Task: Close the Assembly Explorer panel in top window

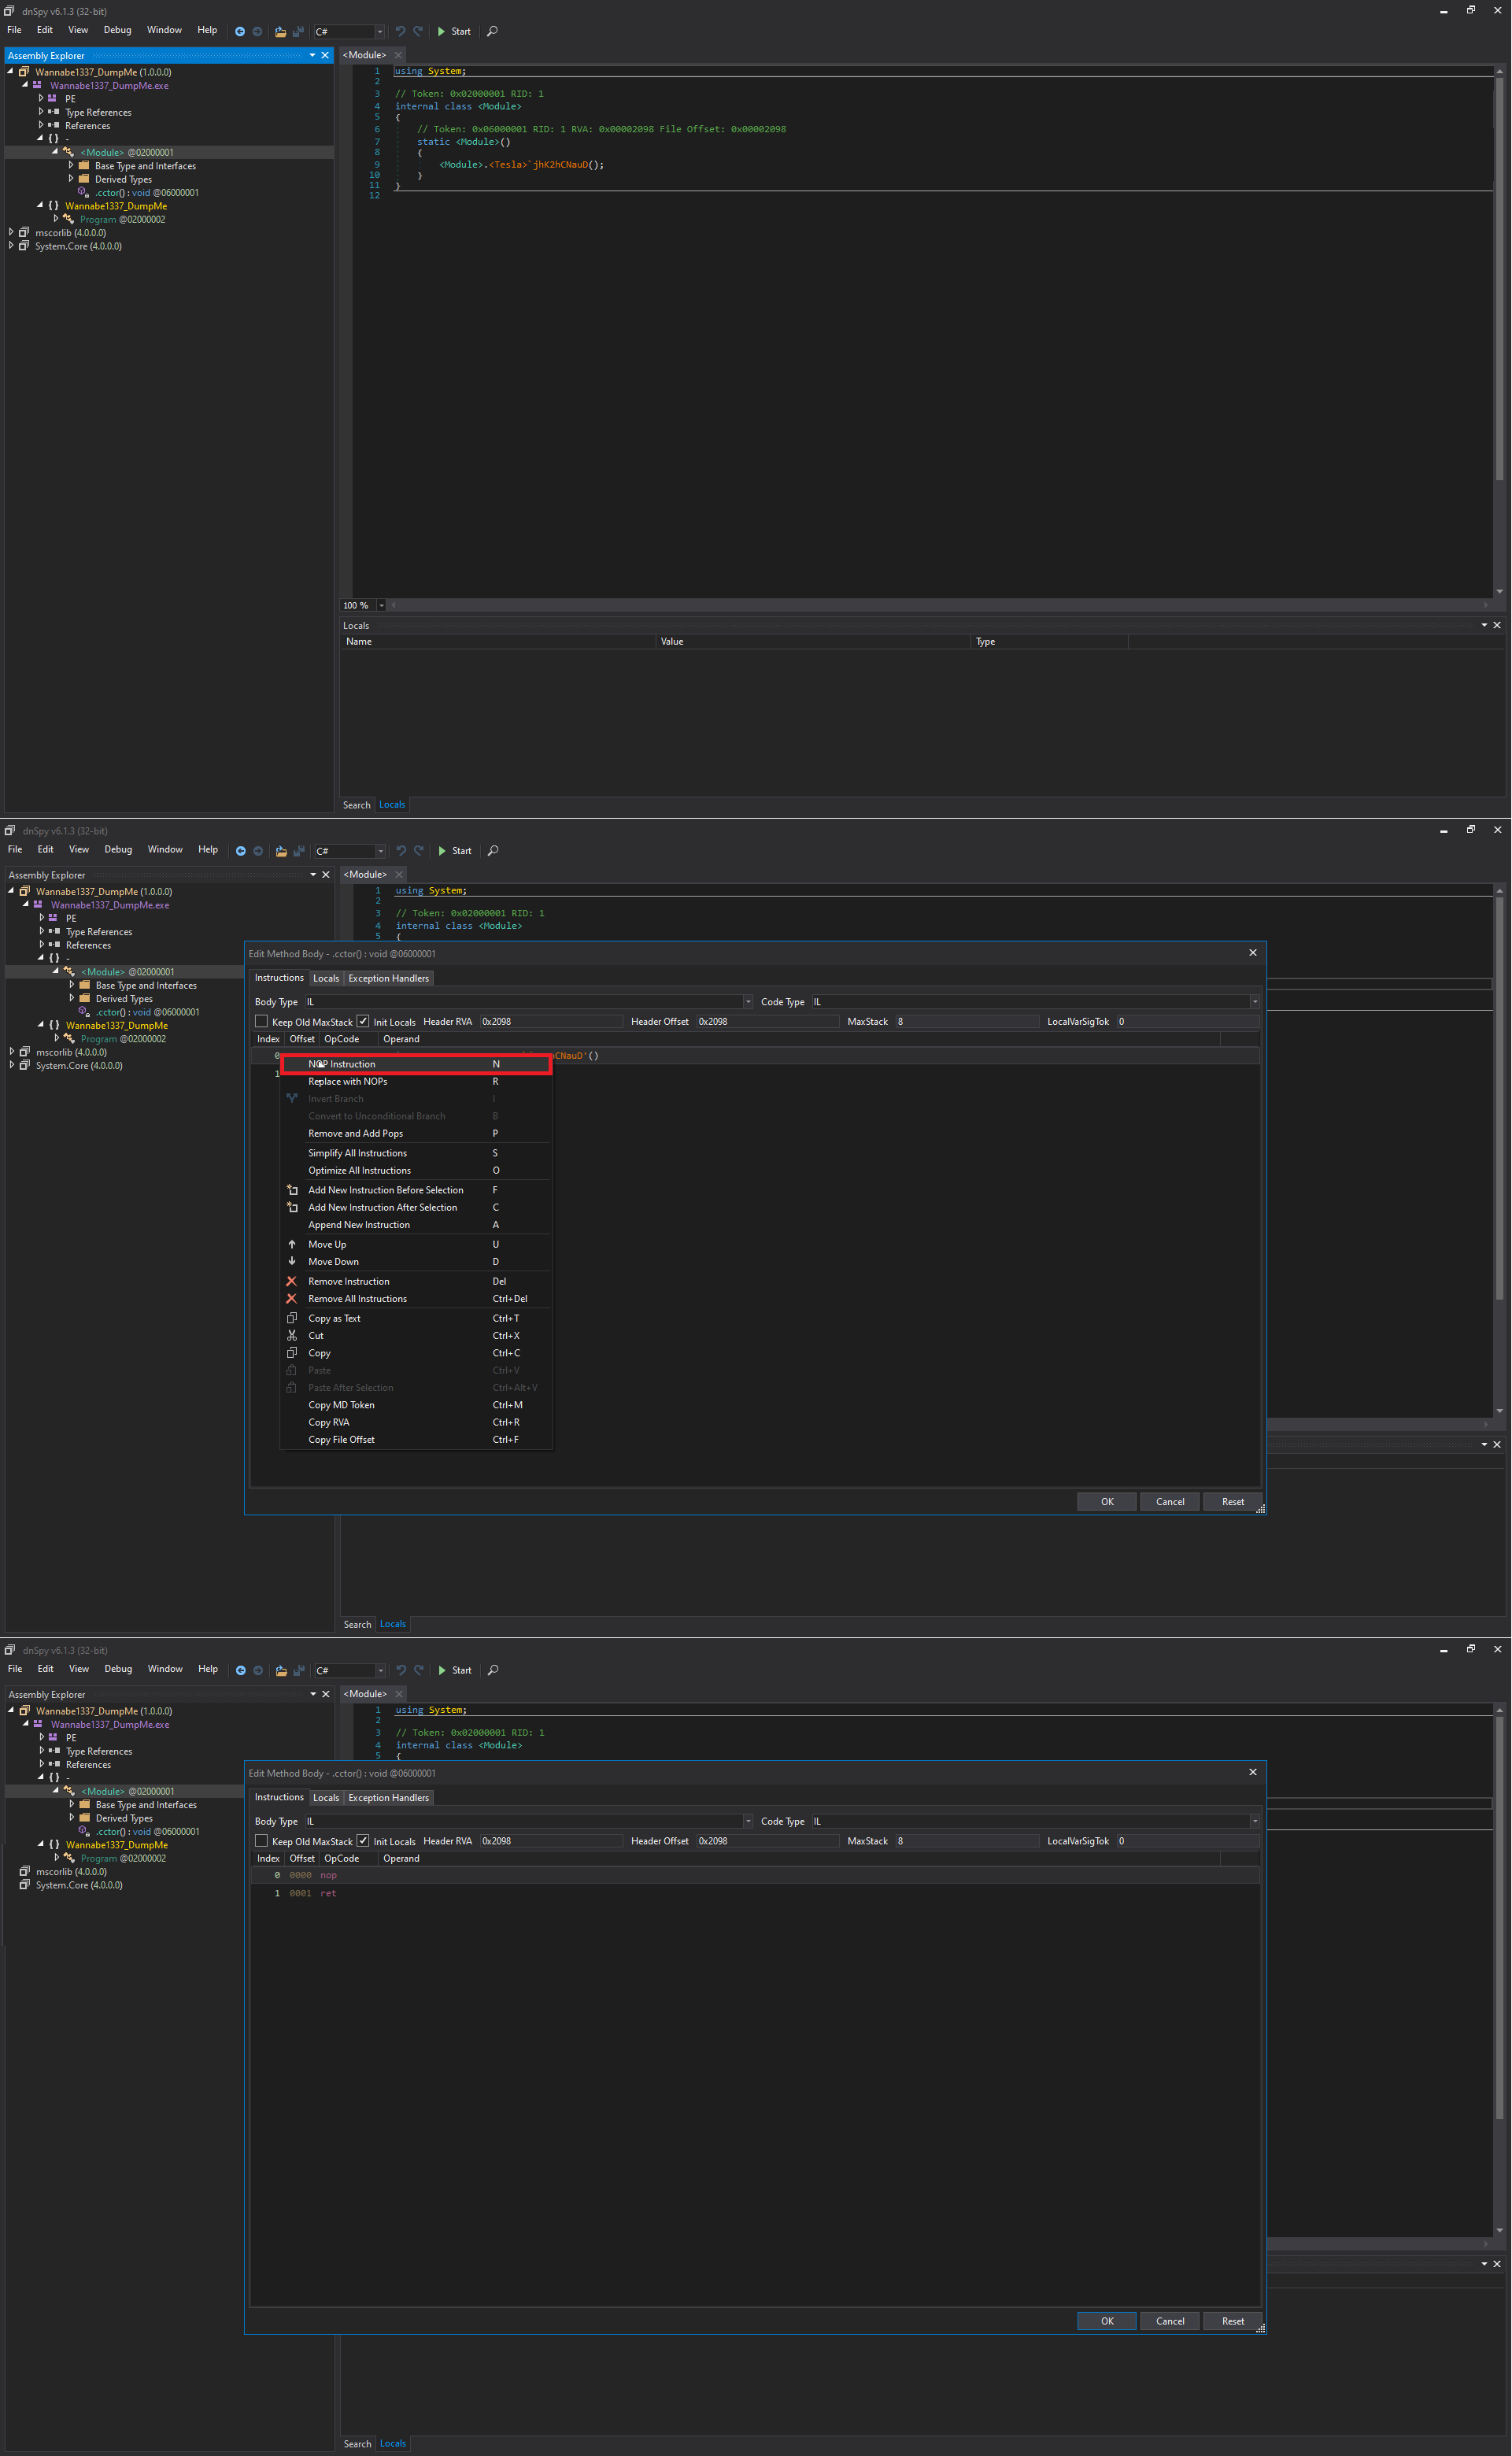Action: tap(325, 56)
